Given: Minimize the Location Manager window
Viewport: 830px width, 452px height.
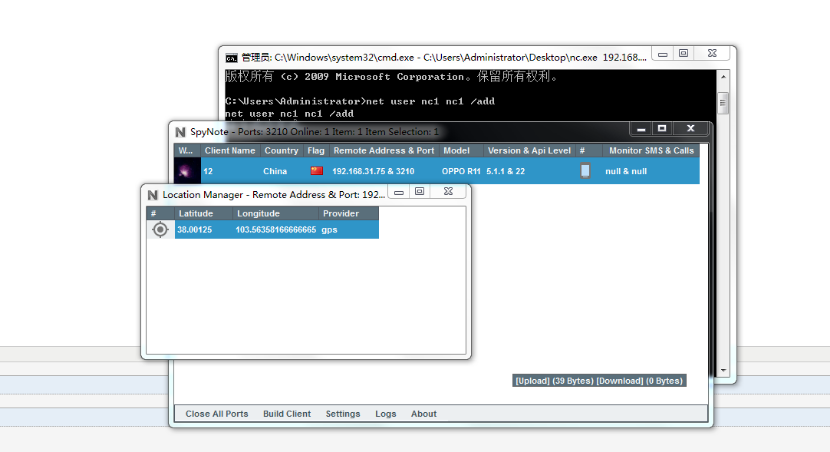Looking at the screenshot, I should pyautogui.click(x=399, y=192).
